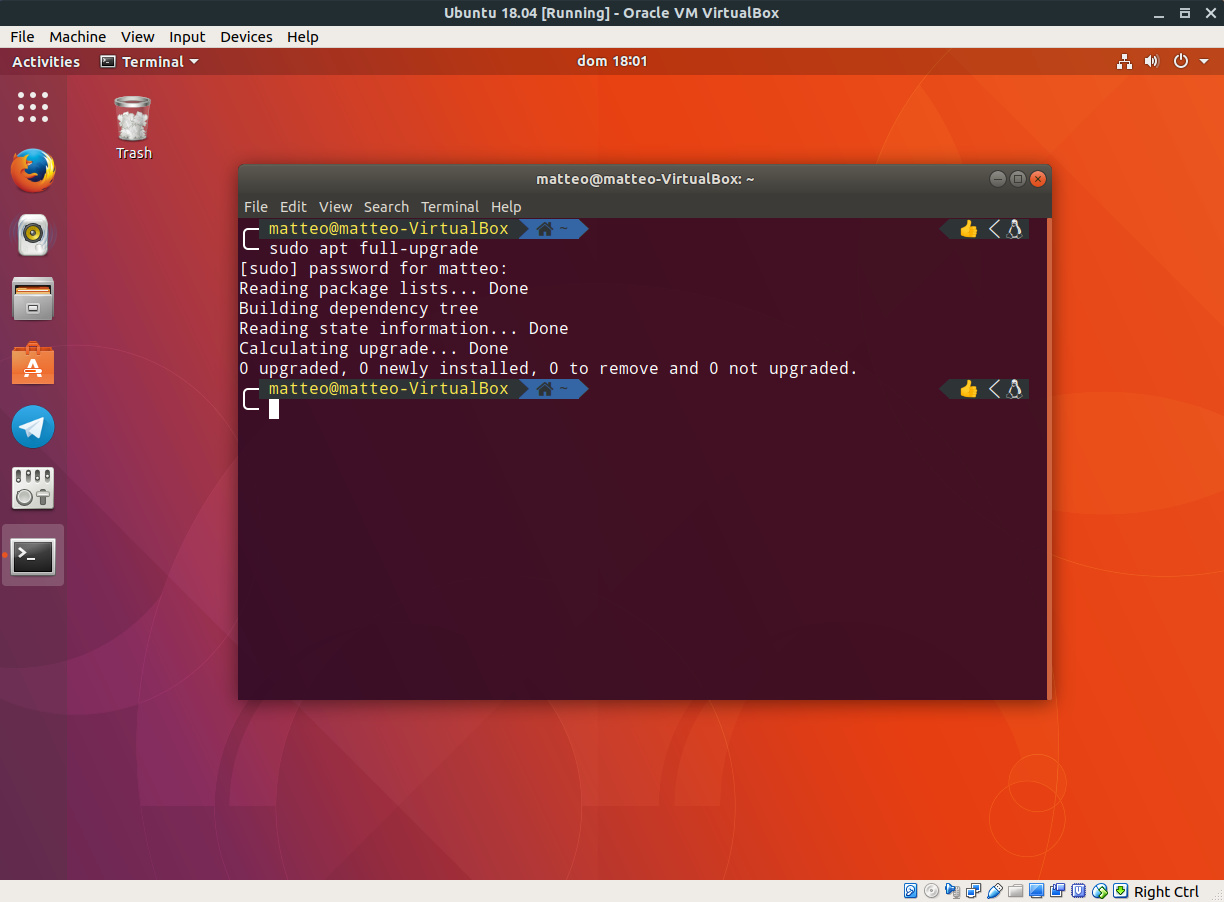Click the penguin icon on the second prompt

click(x=1014, y=389)
